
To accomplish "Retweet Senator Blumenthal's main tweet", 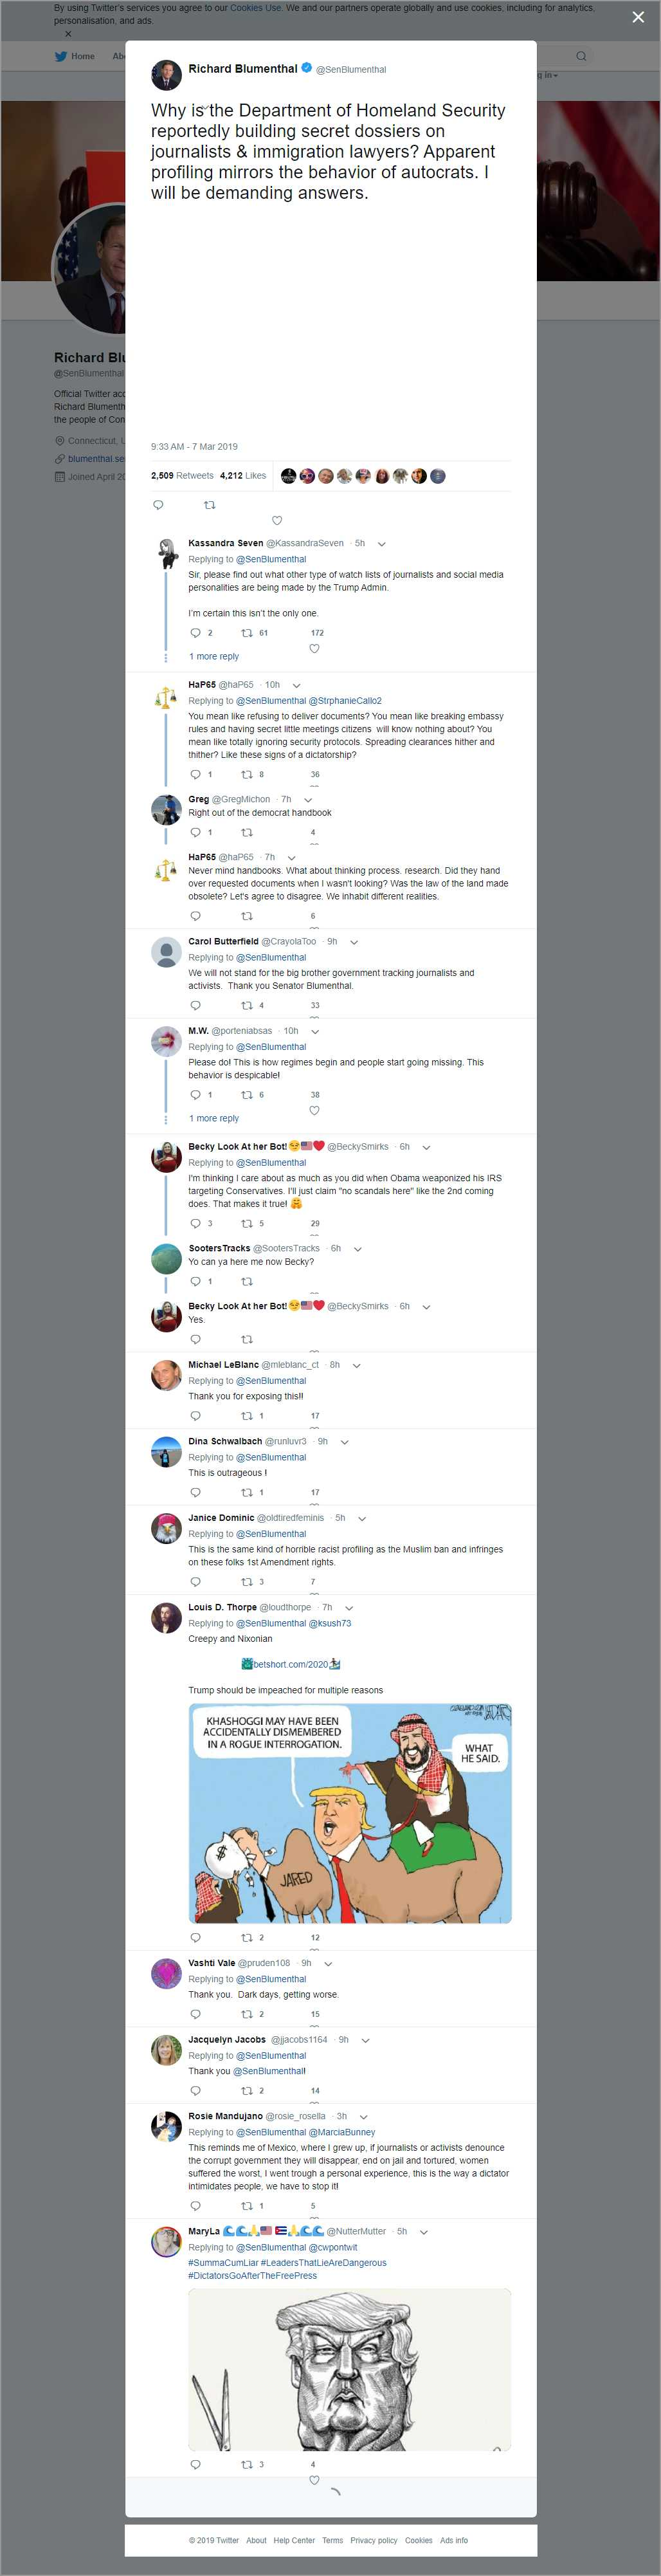I will coord(209,505).
